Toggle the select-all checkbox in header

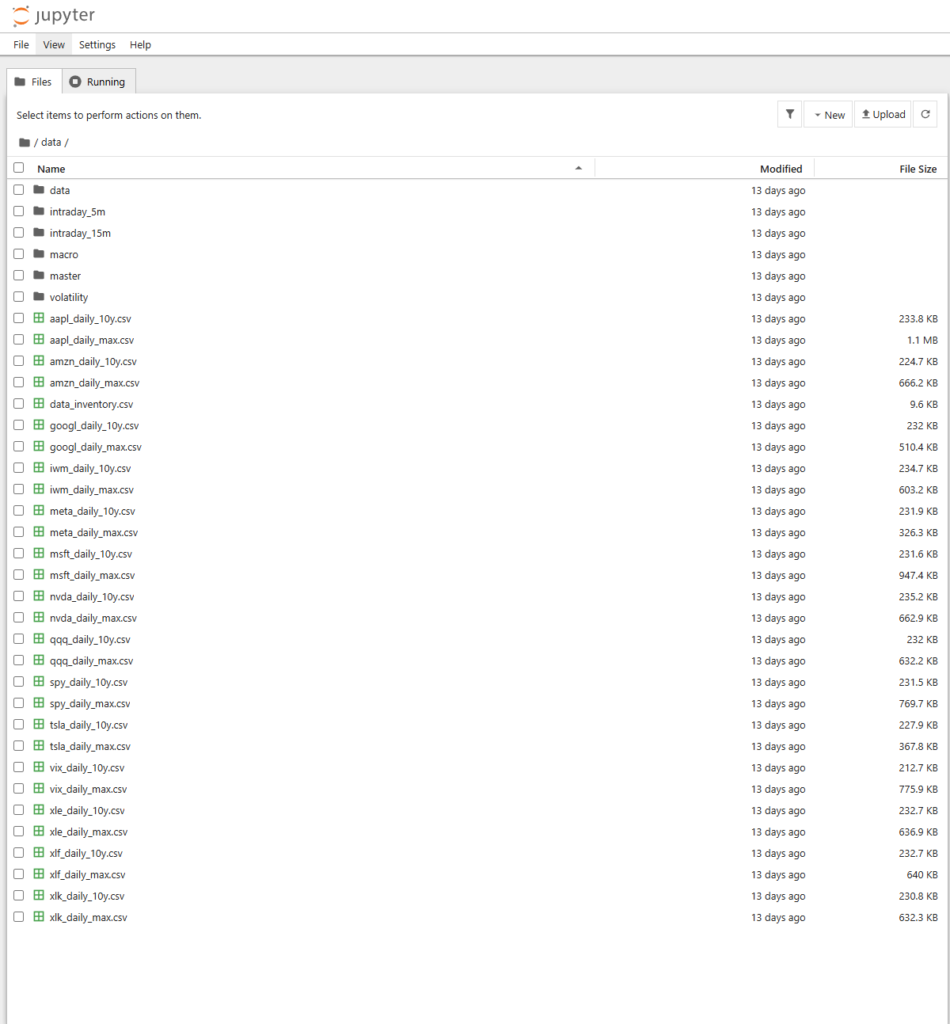point(18,168)
